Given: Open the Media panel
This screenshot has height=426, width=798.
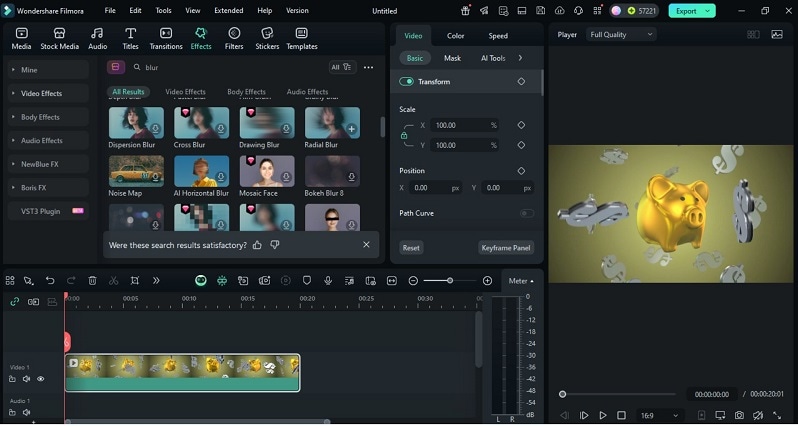Looking at the screenshot, I should click(x=21, y=39).
